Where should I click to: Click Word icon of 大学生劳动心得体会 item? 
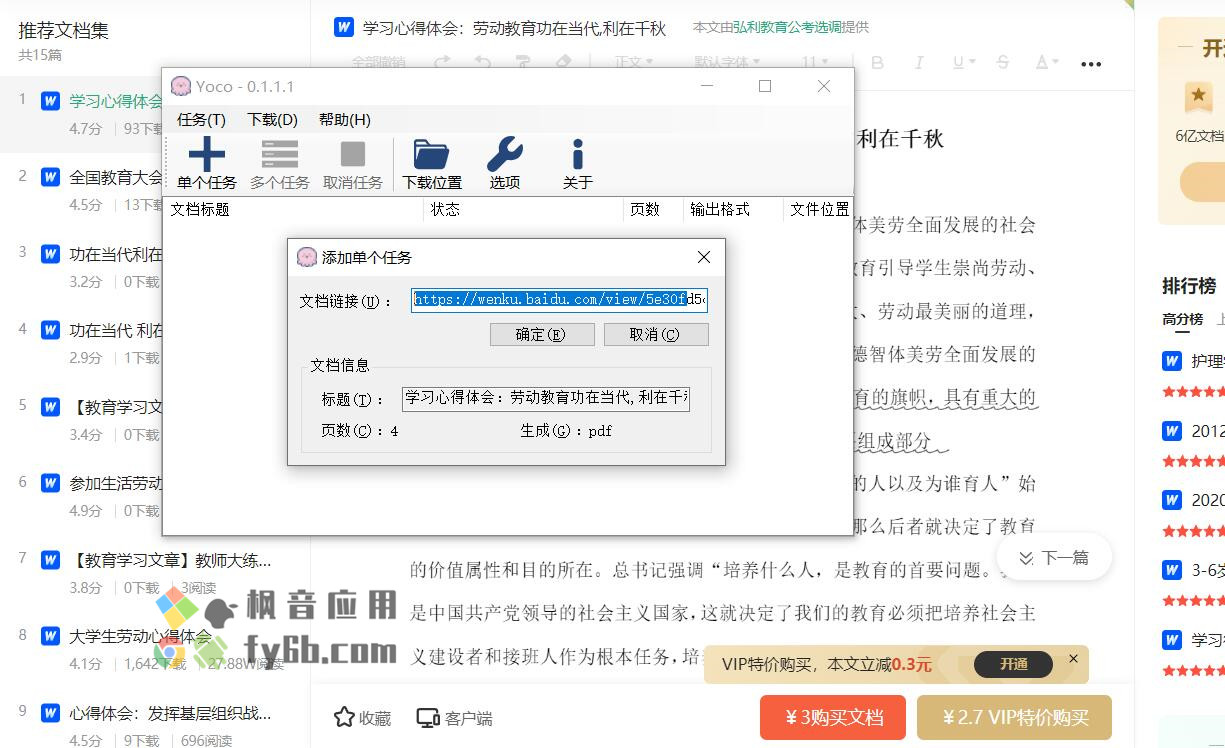(50, 636)
